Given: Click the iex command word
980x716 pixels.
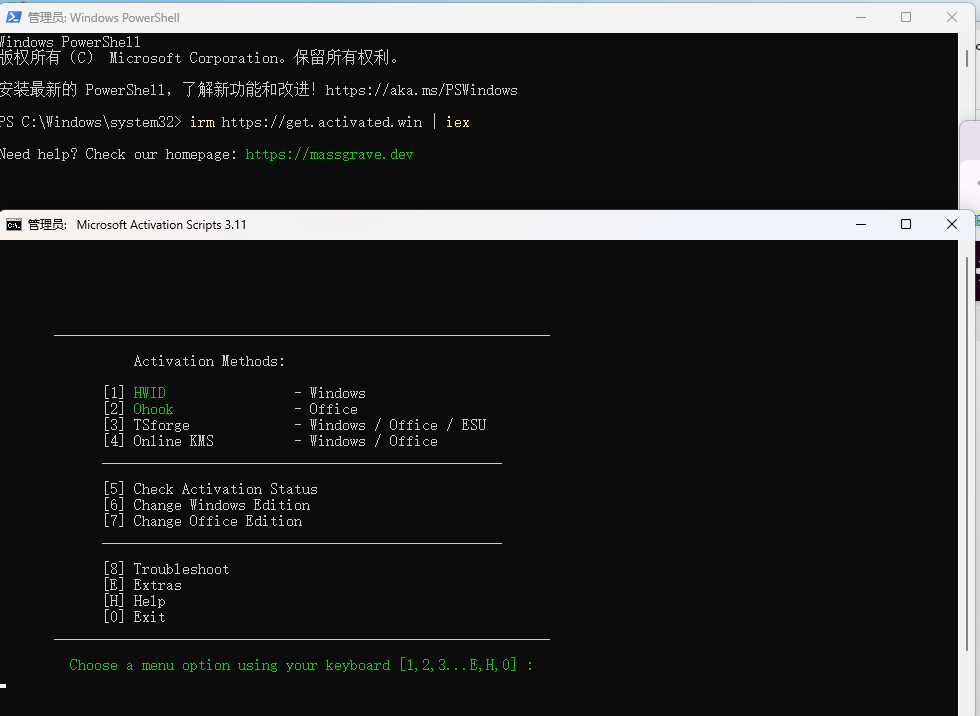Looking at the screenshot, I should pos(458,122).
